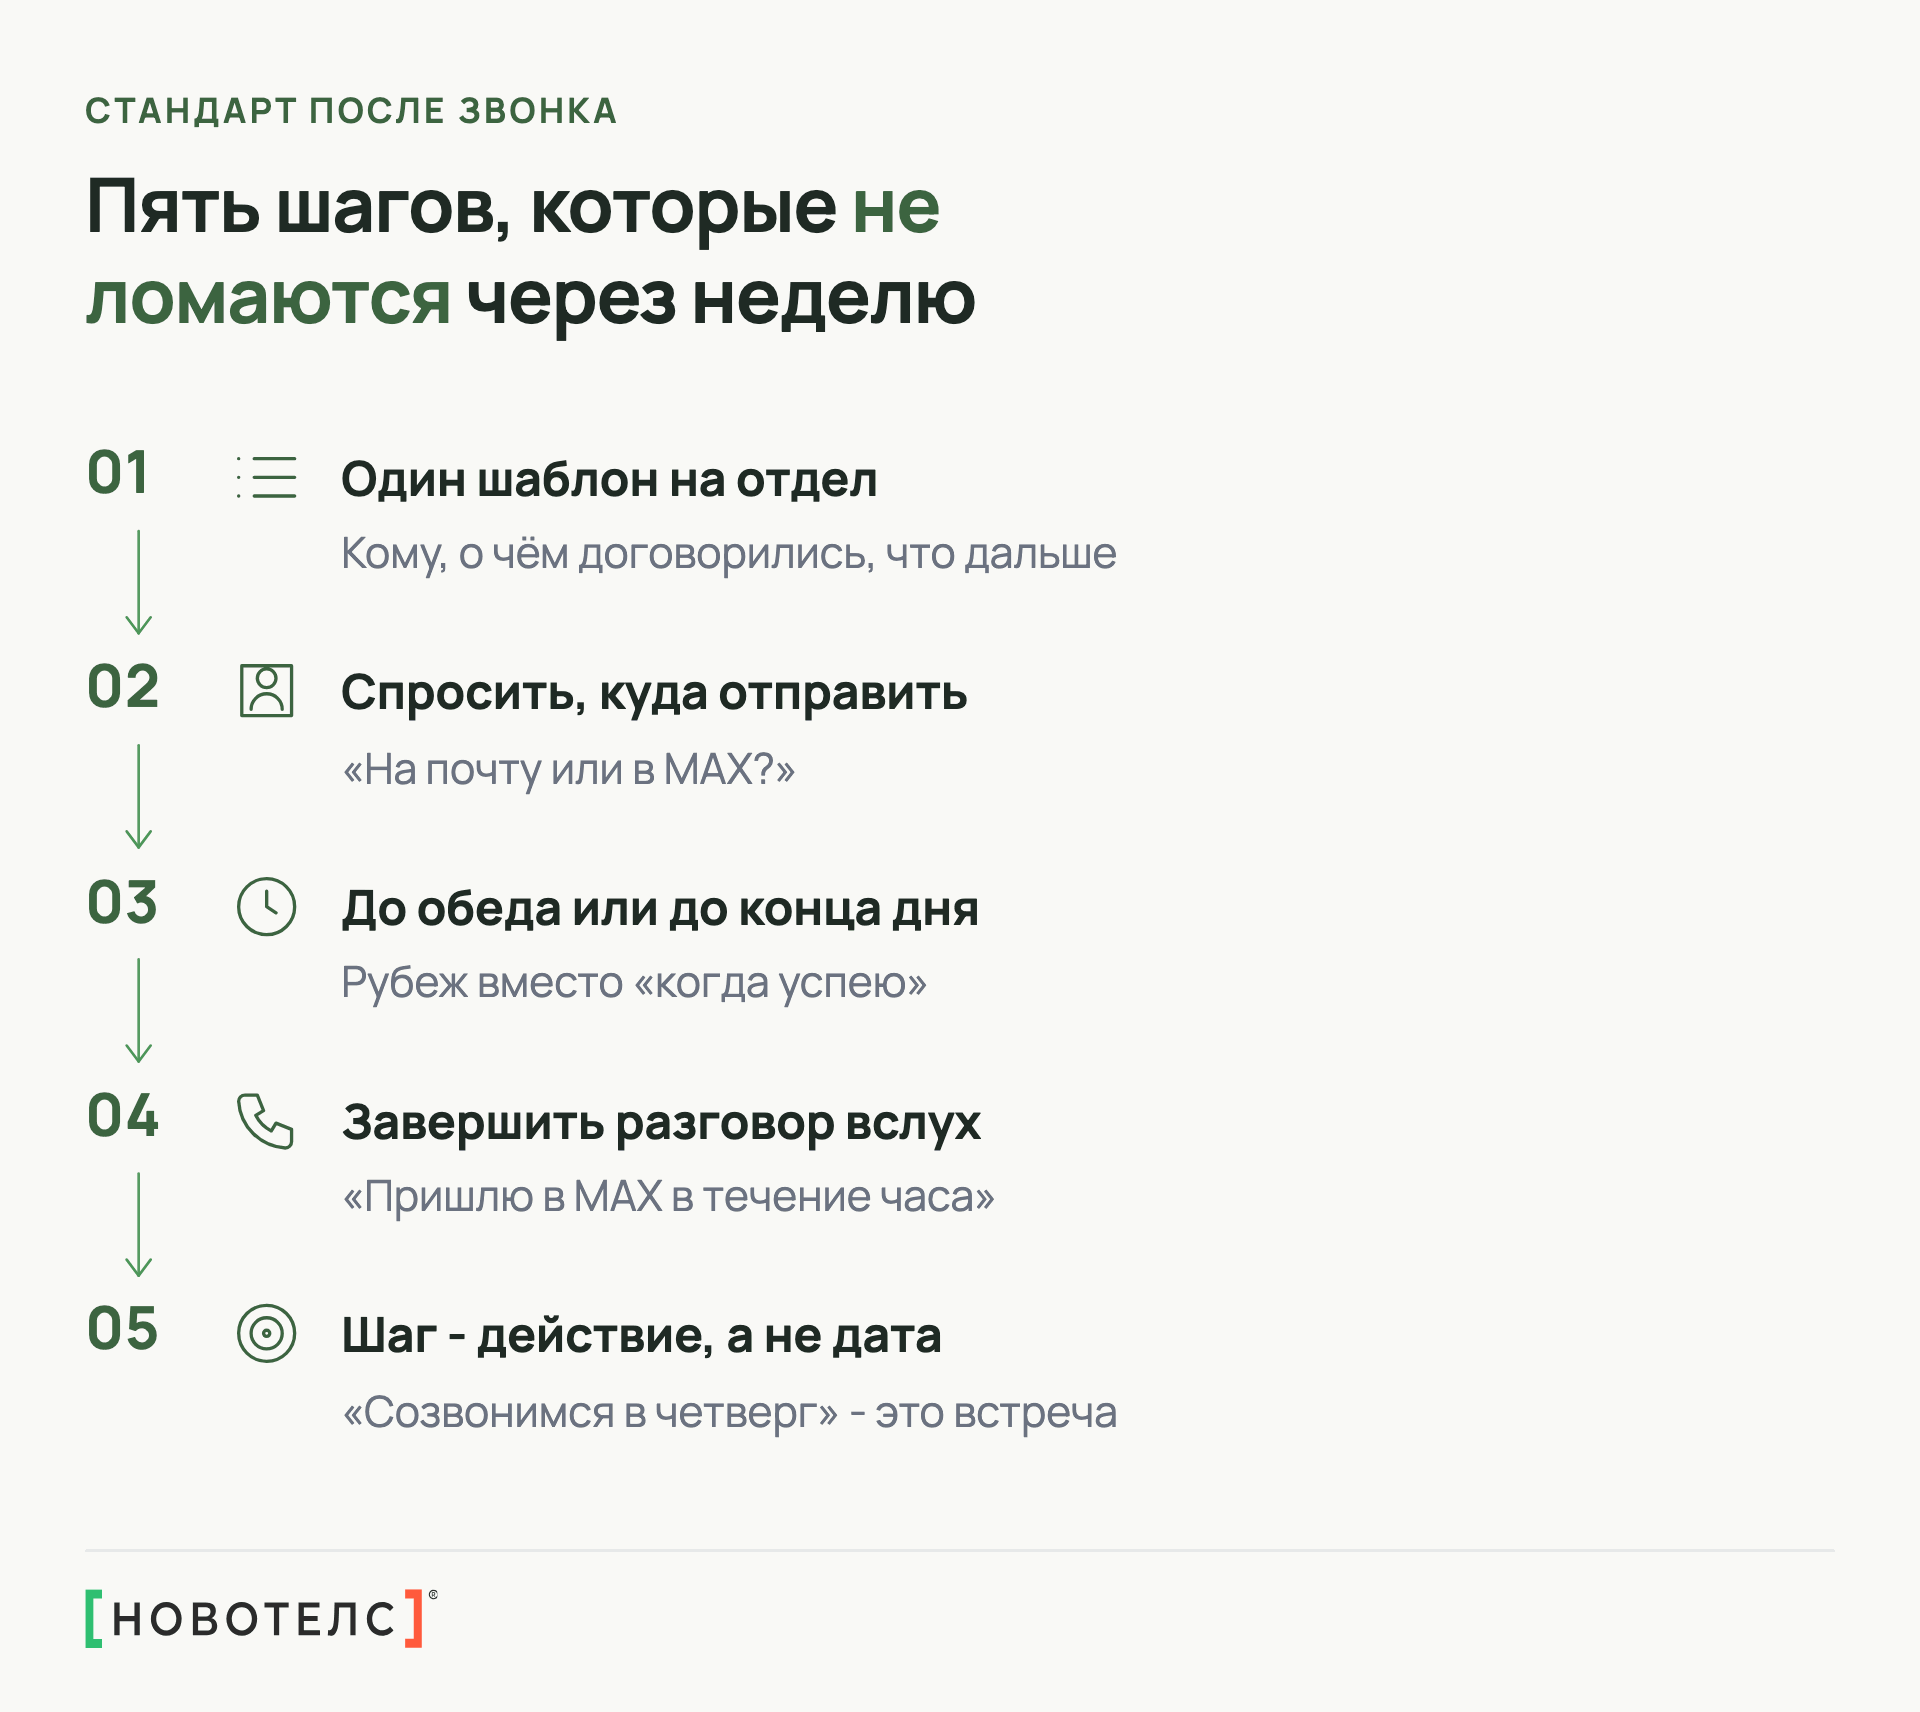Click the text 'Кому, о чём договорились, что дальше'
Image resolution: width=1920 pixels, height=1712 pixels.
pyautogui.click(x=729, y=555)
